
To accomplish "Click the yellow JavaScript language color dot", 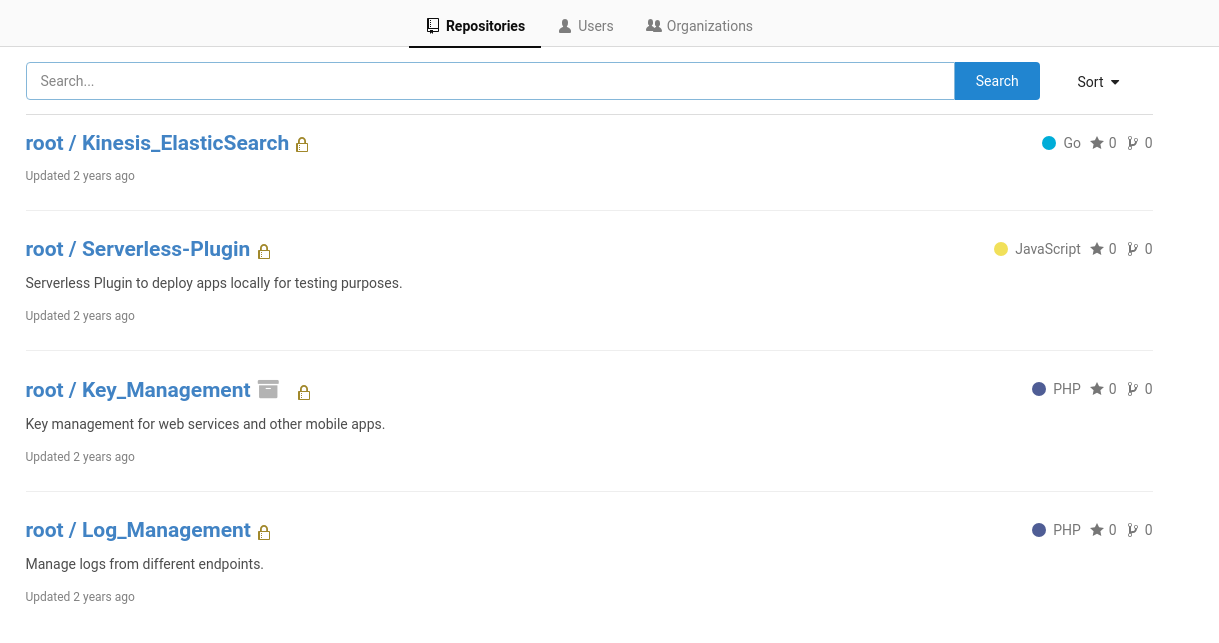I will 1001,249.
